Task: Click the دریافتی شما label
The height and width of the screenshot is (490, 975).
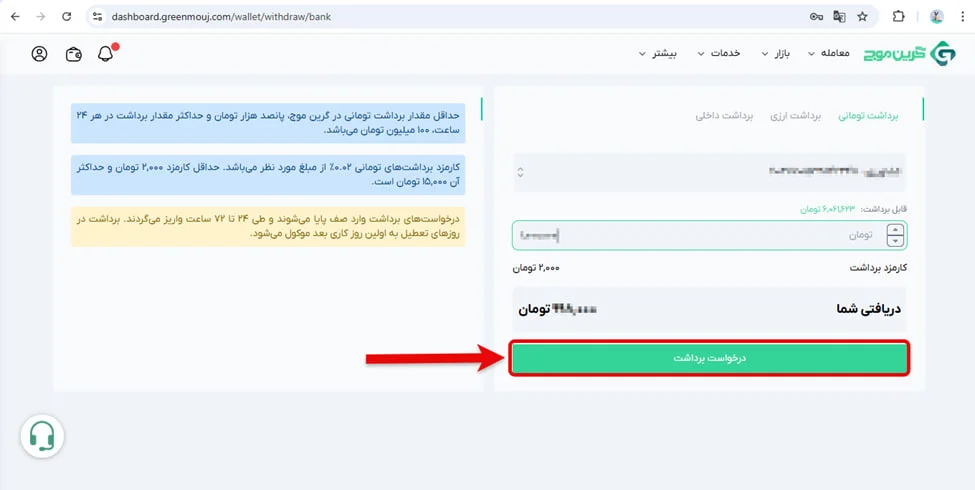Action: tap(869, 309)
